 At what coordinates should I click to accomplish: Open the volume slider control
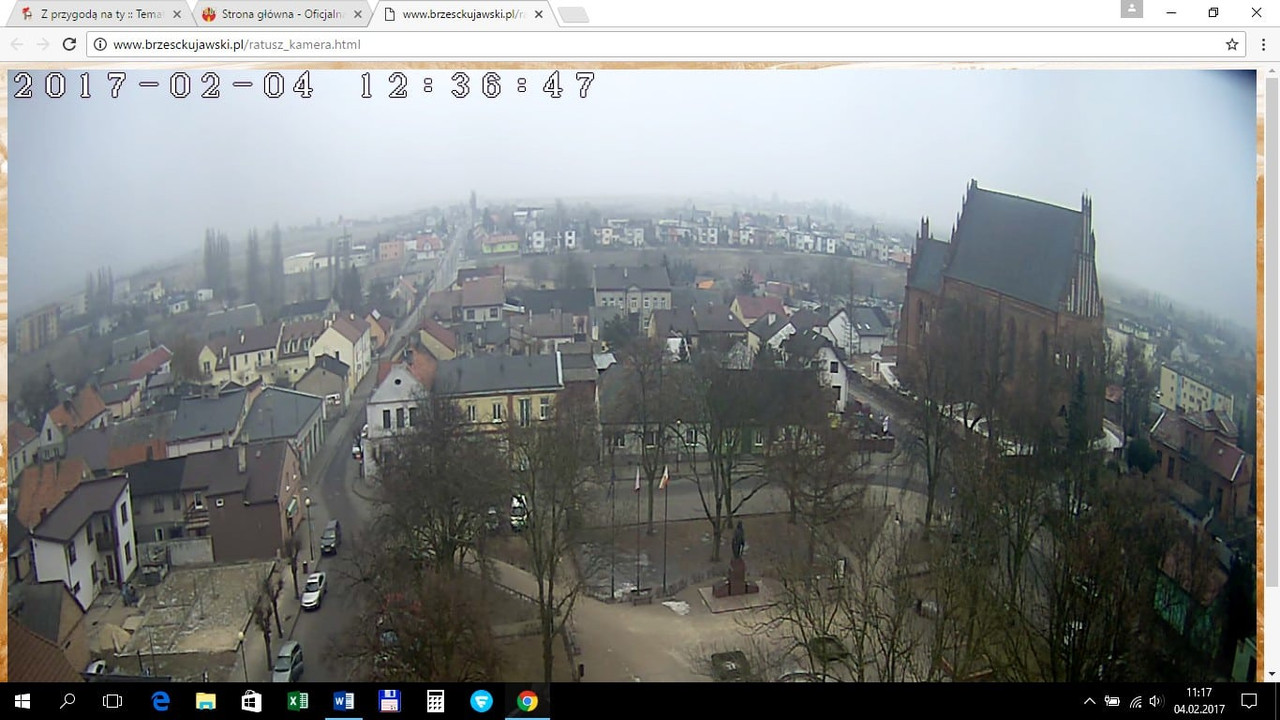(1155, 701)
